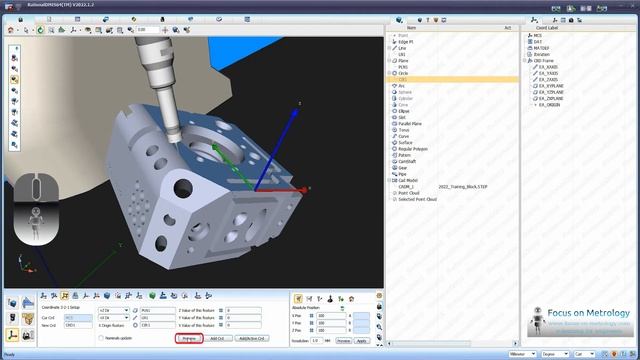Click calculator icon next to Z value field

[221, 311]
